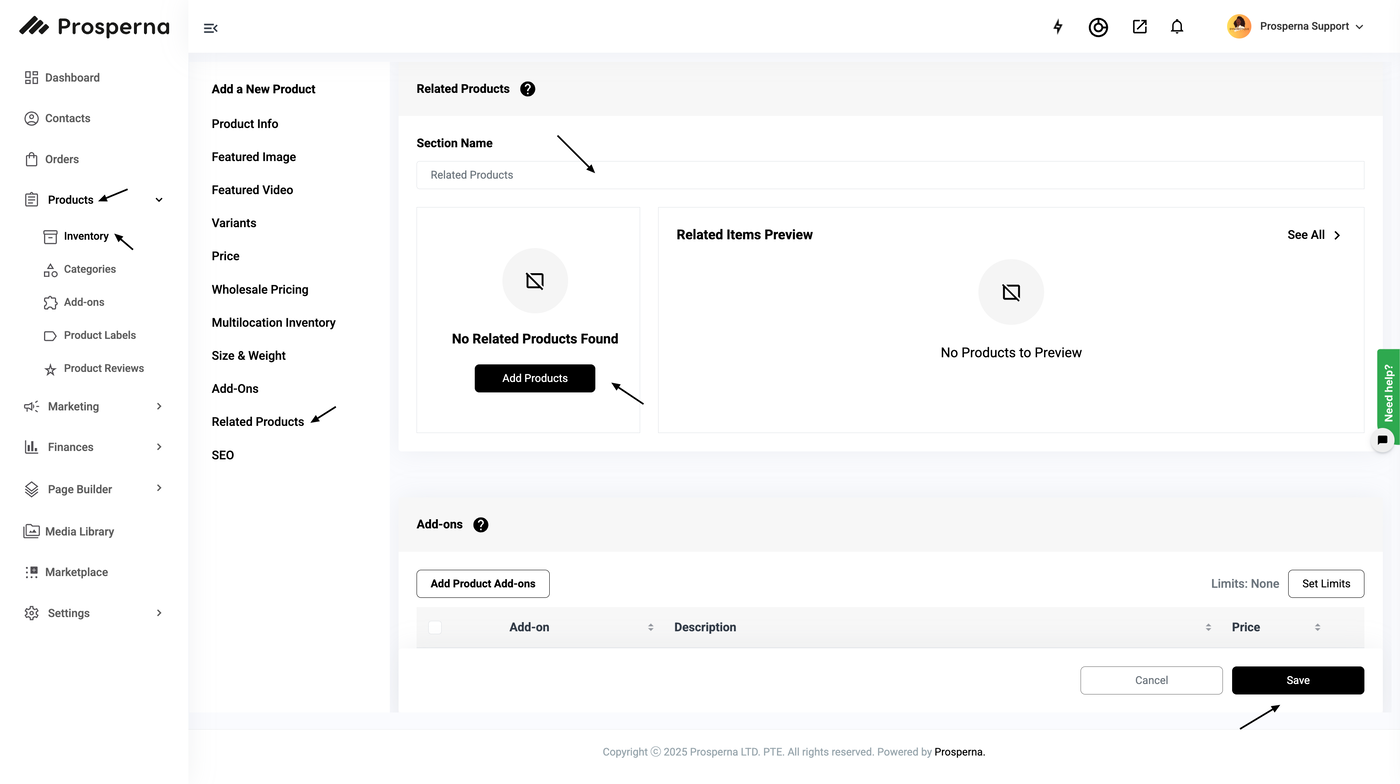1400x784 pixels.
Task: Go to the SEO section
Action: point(223,455)
